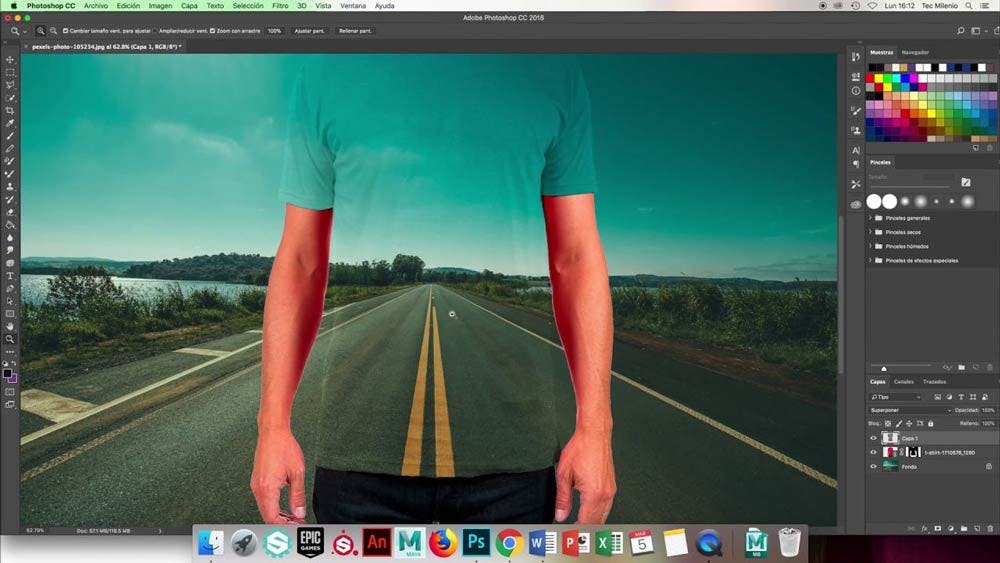The image size is (1000, 563).
Task: Open the Filtro menu
Action: 280,6
